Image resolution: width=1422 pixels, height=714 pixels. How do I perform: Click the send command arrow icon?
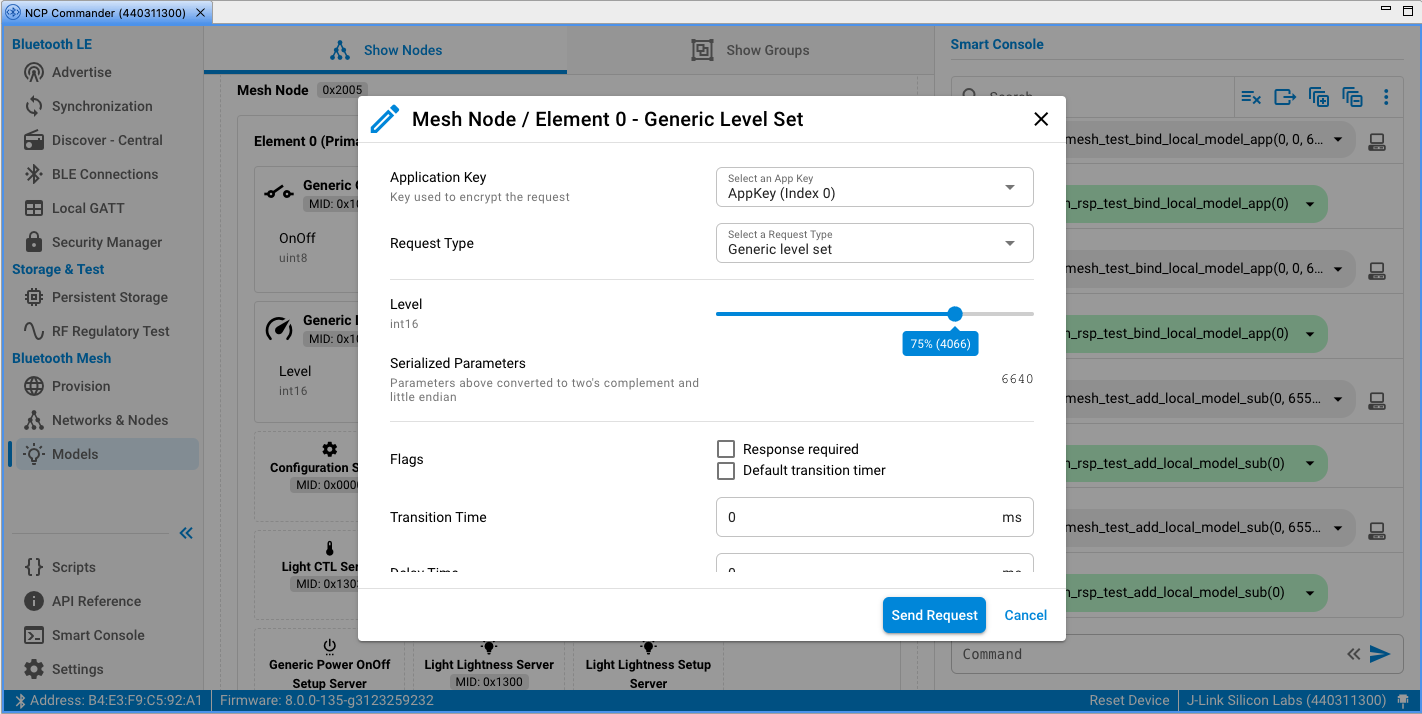coord(1380,654)
